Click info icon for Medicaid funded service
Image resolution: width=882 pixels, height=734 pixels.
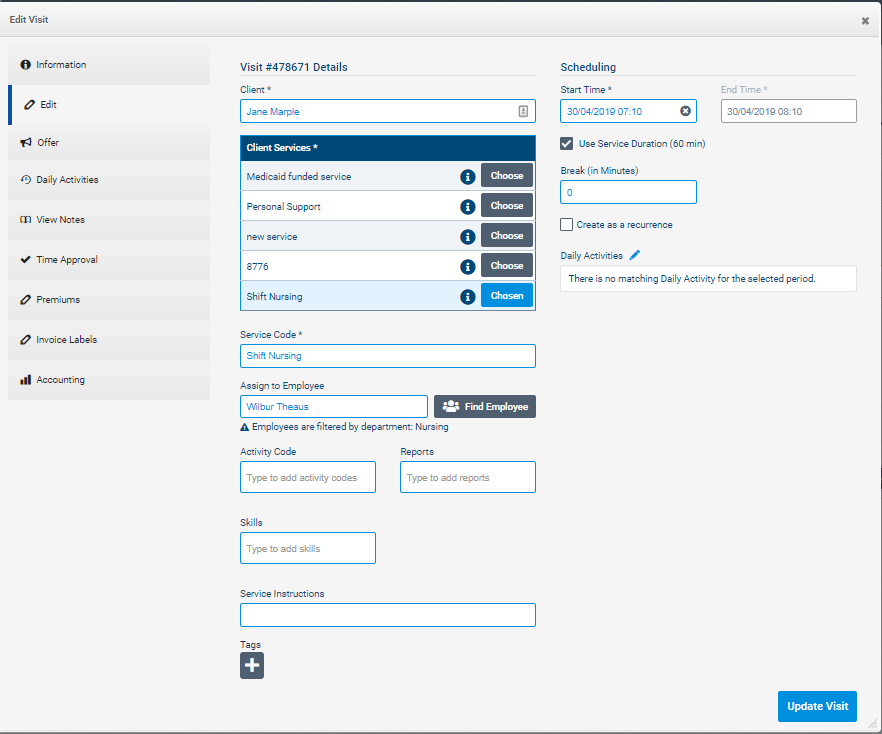(x=467, y=176)
